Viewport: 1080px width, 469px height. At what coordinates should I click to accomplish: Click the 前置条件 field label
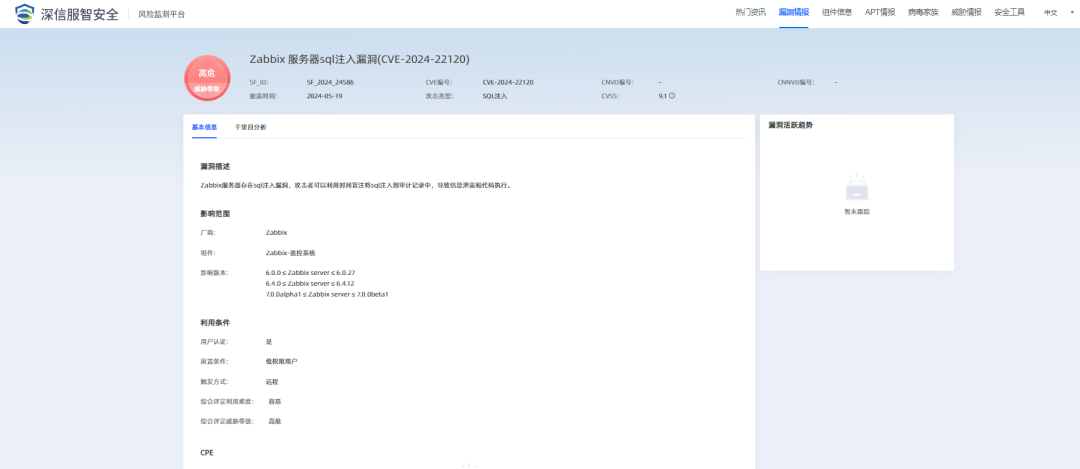click(x=214, y=361)
